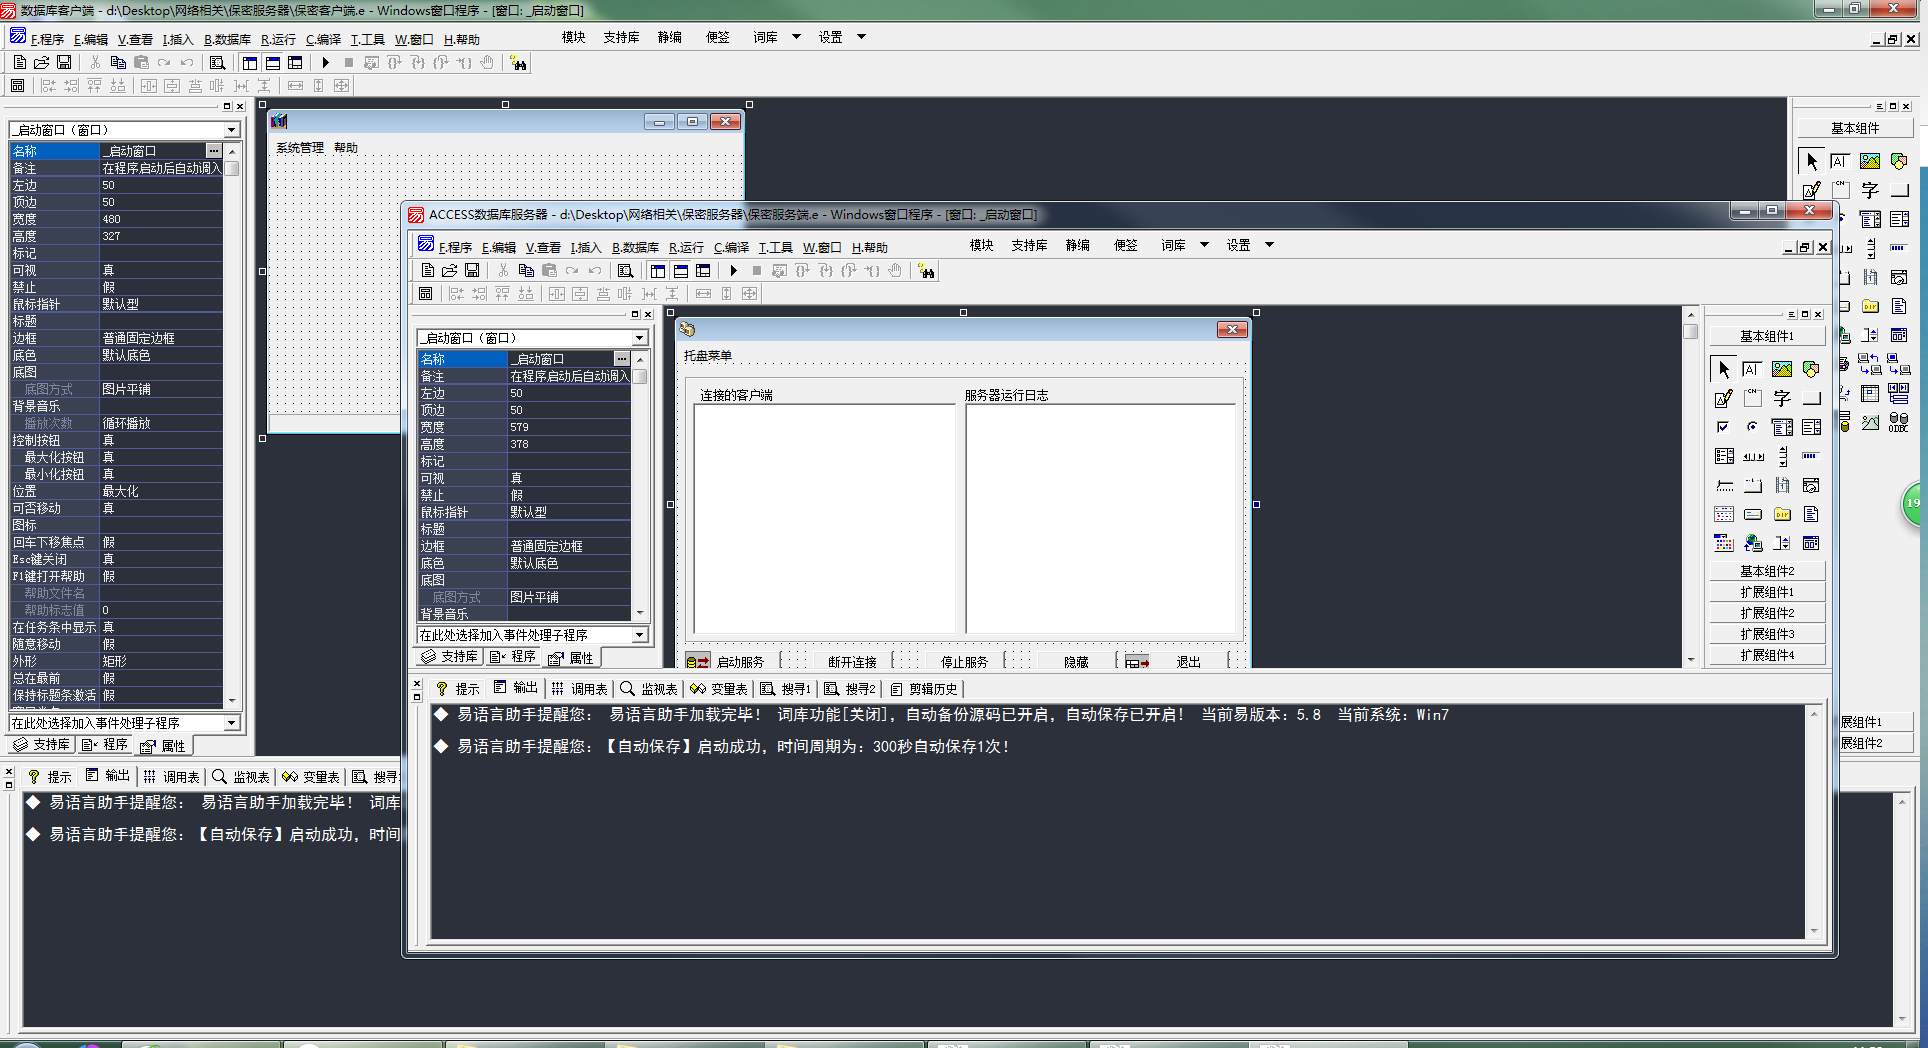
Task: Click Copy icon in server IDE toolbar
Action: coord(526,271)
